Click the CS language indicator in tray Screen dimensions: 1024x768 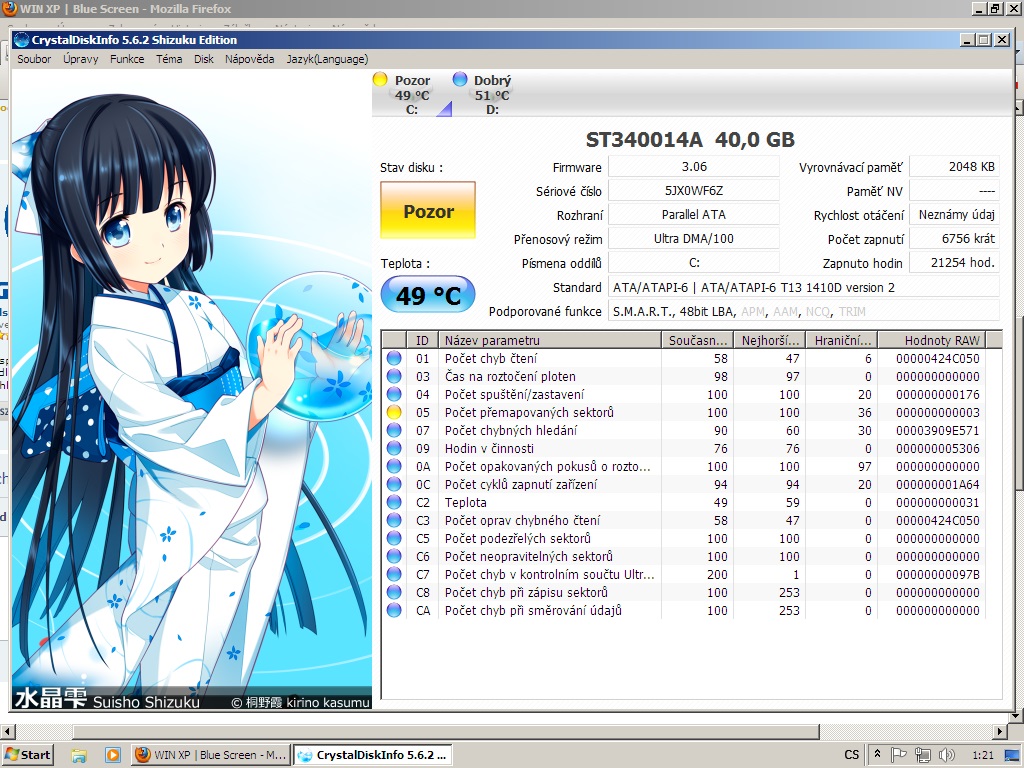tap(851, 755)
